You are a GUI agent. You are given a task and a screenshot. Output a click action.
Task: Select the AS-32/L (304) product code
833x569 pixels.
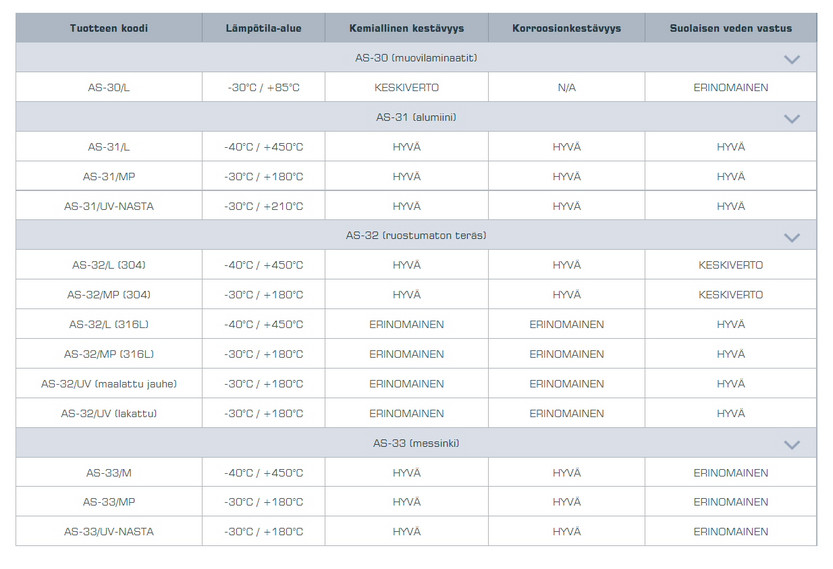pyautogui.click(x=109, y=265)
